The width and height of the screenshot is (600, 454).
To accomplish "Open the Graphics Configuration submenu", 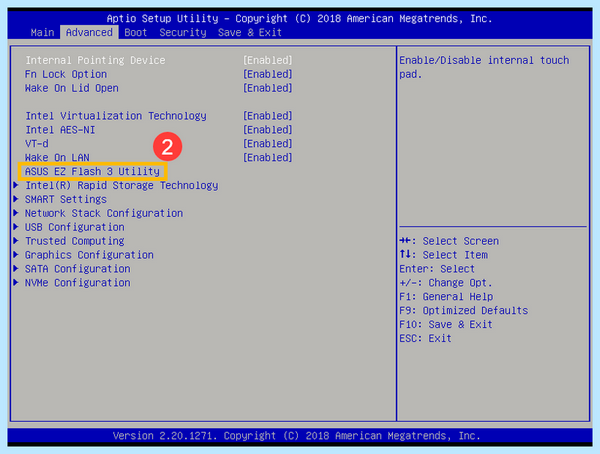I will (89, 255).
